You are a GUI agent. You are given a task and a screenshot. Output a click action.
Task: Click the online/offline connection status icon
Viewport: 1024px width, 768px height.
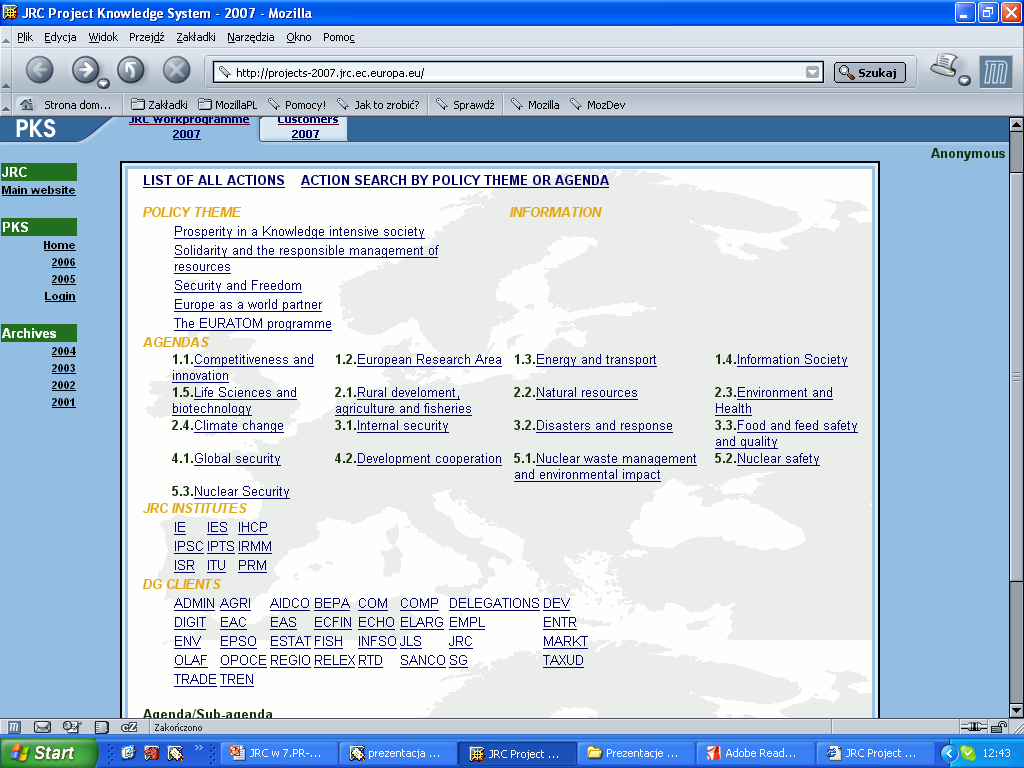974,727
